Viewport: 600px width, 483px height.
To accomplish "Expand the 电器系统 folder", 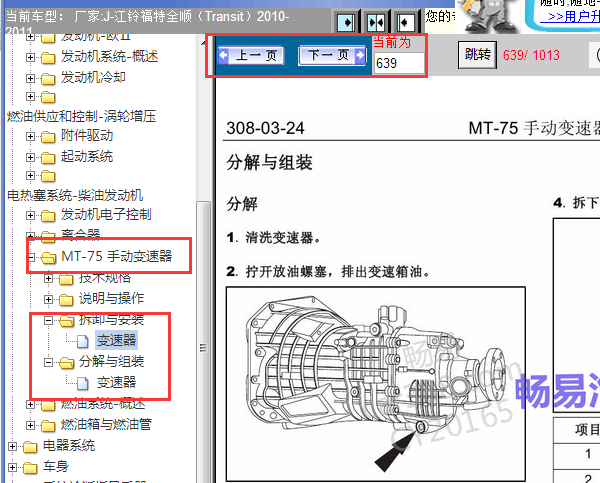I will point(12,446).
